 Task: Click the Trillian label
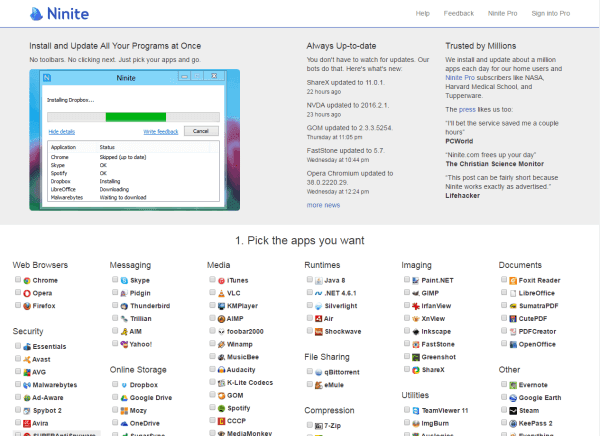[x=141, y=319]
